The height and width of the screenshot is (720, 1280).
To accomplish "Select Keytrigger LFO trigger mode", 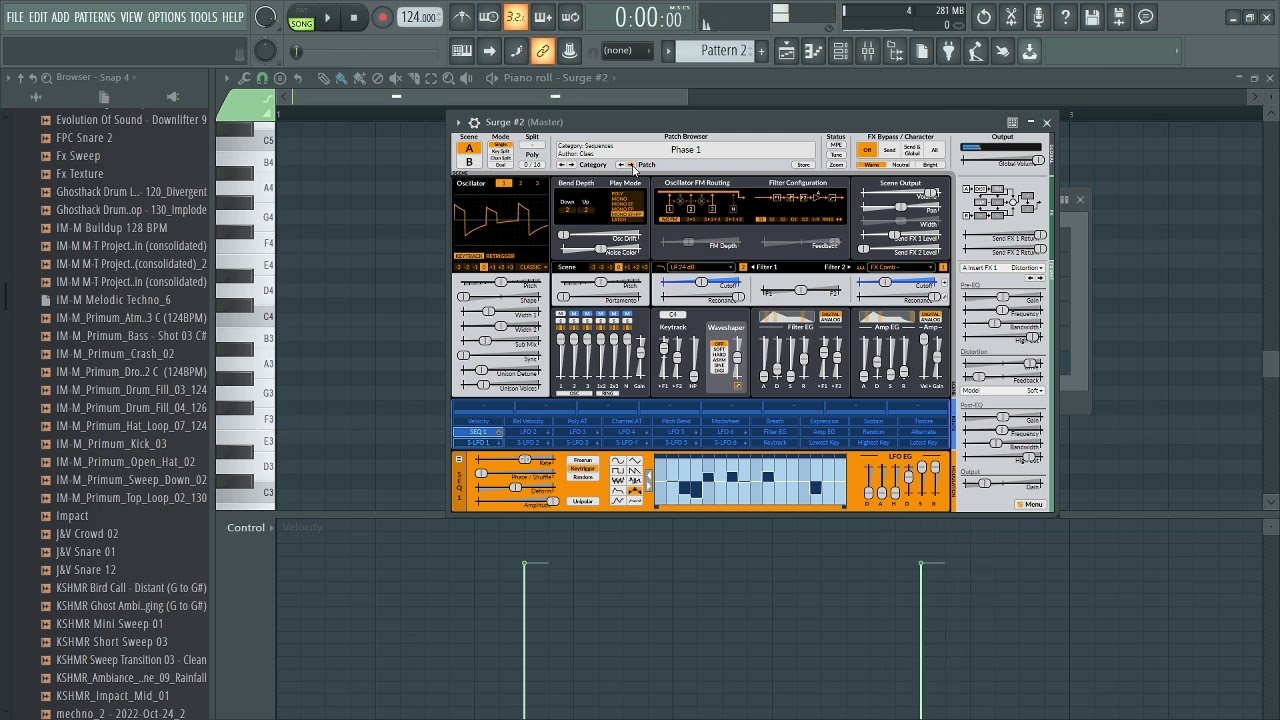I will tap(582, 468).
